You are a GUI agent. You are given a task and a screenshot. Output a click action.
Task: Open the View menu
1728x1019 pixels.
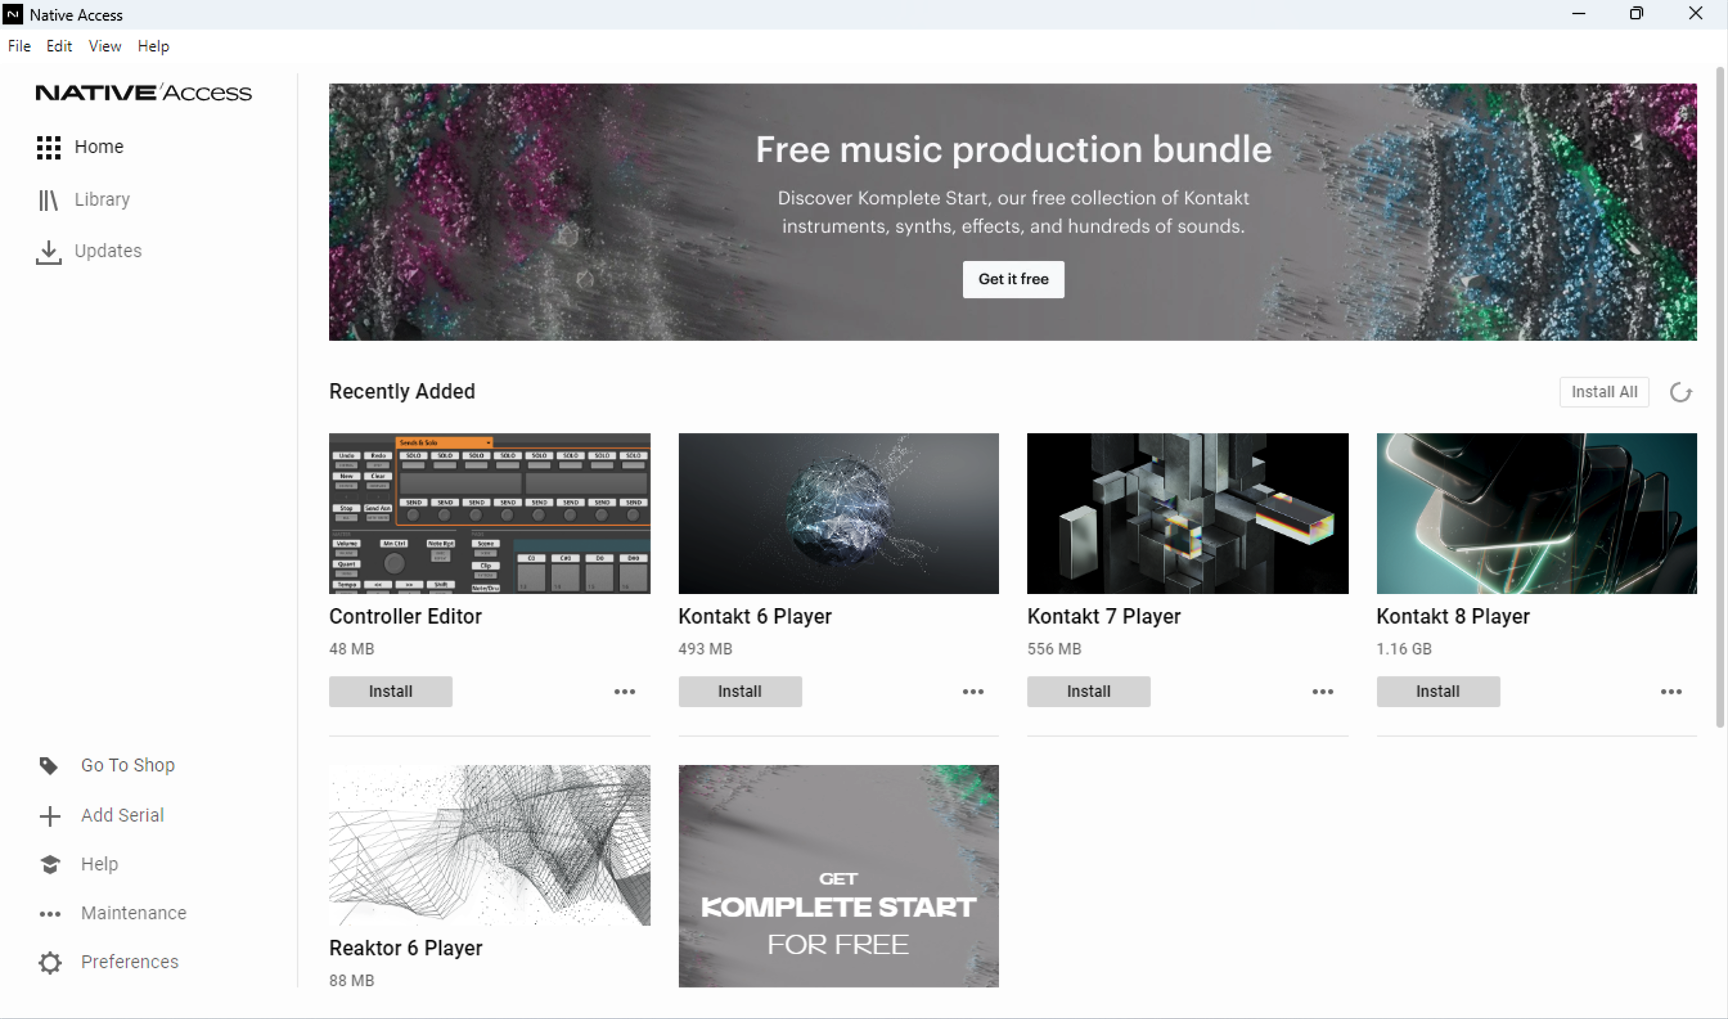(105, 46)
